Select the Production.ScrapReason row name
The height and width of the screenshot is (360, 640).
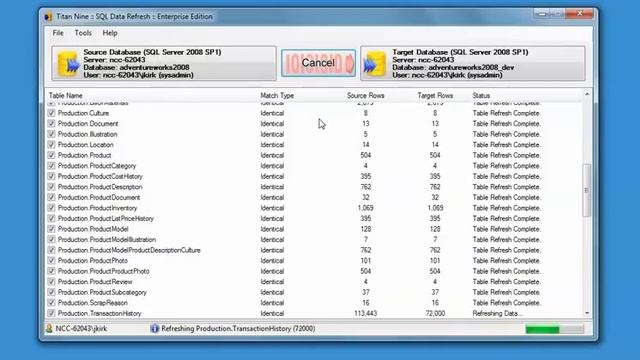(x=93, y=303)
